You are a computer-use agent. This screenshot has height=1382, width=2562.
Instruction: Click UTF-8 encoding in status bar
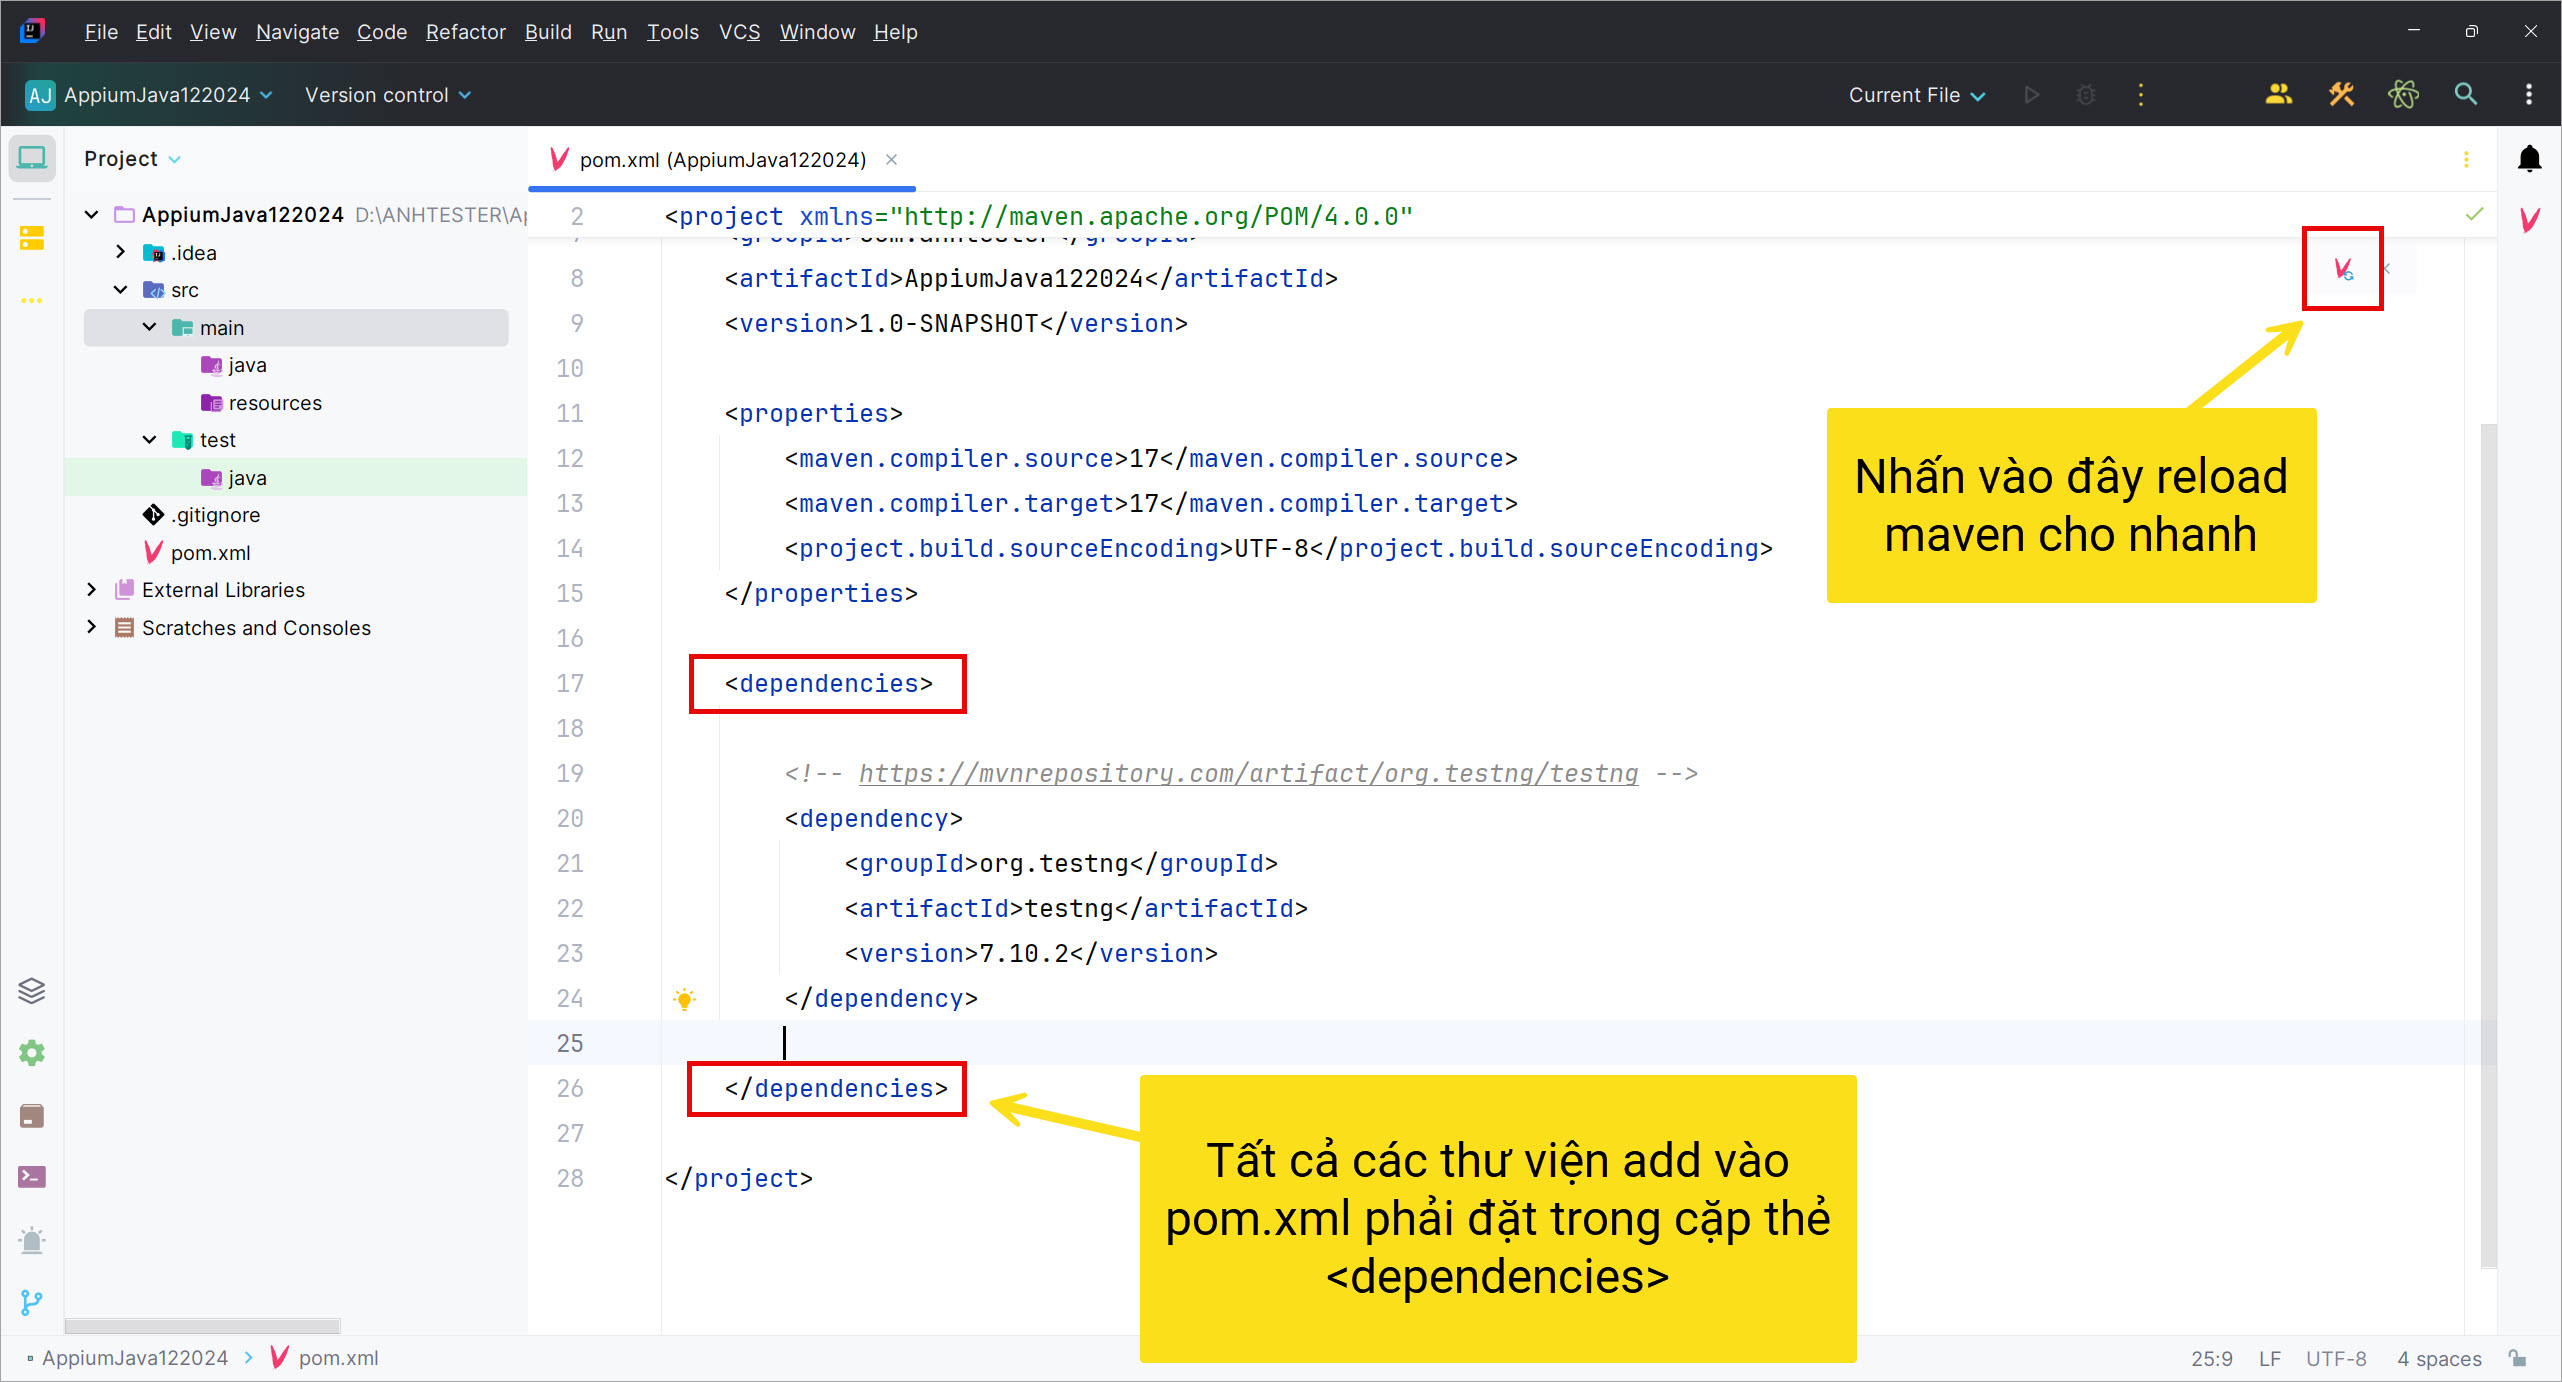(2336, 1358)
